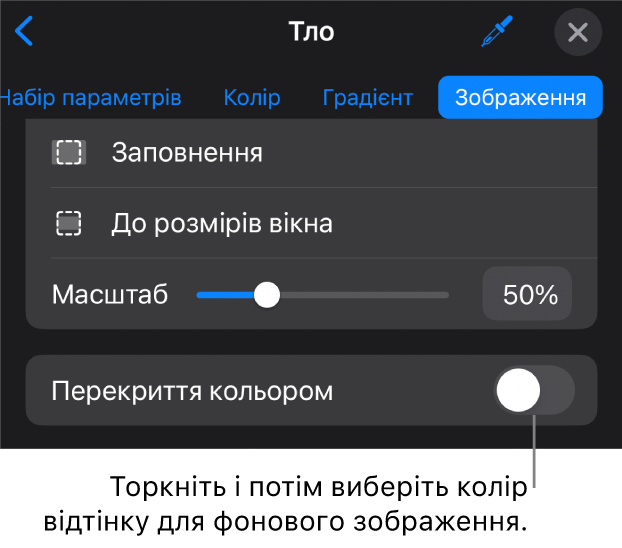The width and height of the screenshot is (622, 548).
Task: Click the highlighted Зображення tab
Action: [x=520, y=97]
